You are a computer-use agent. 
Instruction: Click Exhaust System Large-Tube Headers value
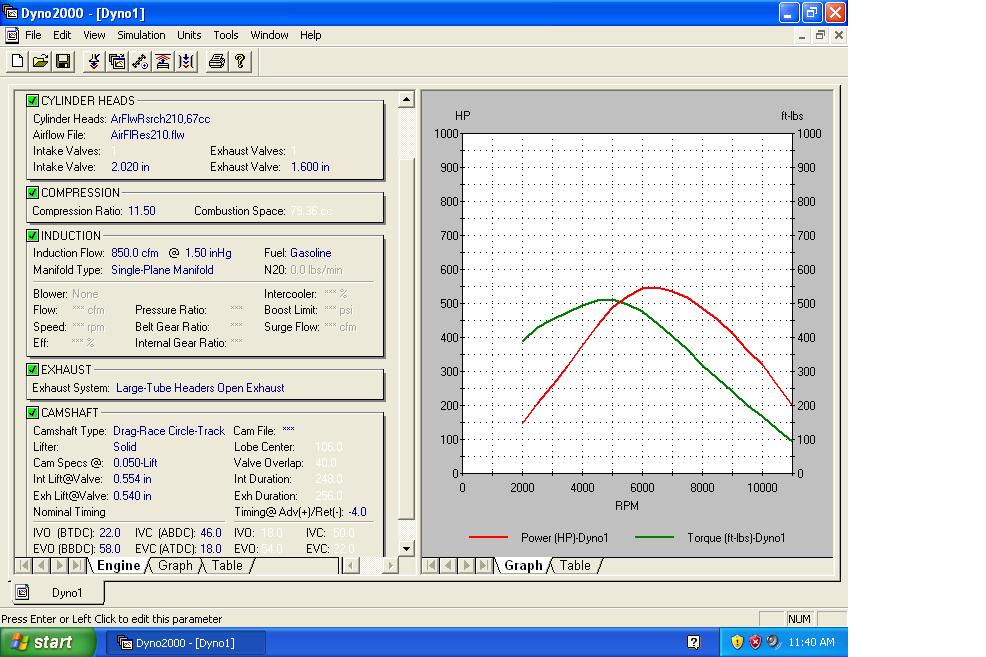[200, 388]
